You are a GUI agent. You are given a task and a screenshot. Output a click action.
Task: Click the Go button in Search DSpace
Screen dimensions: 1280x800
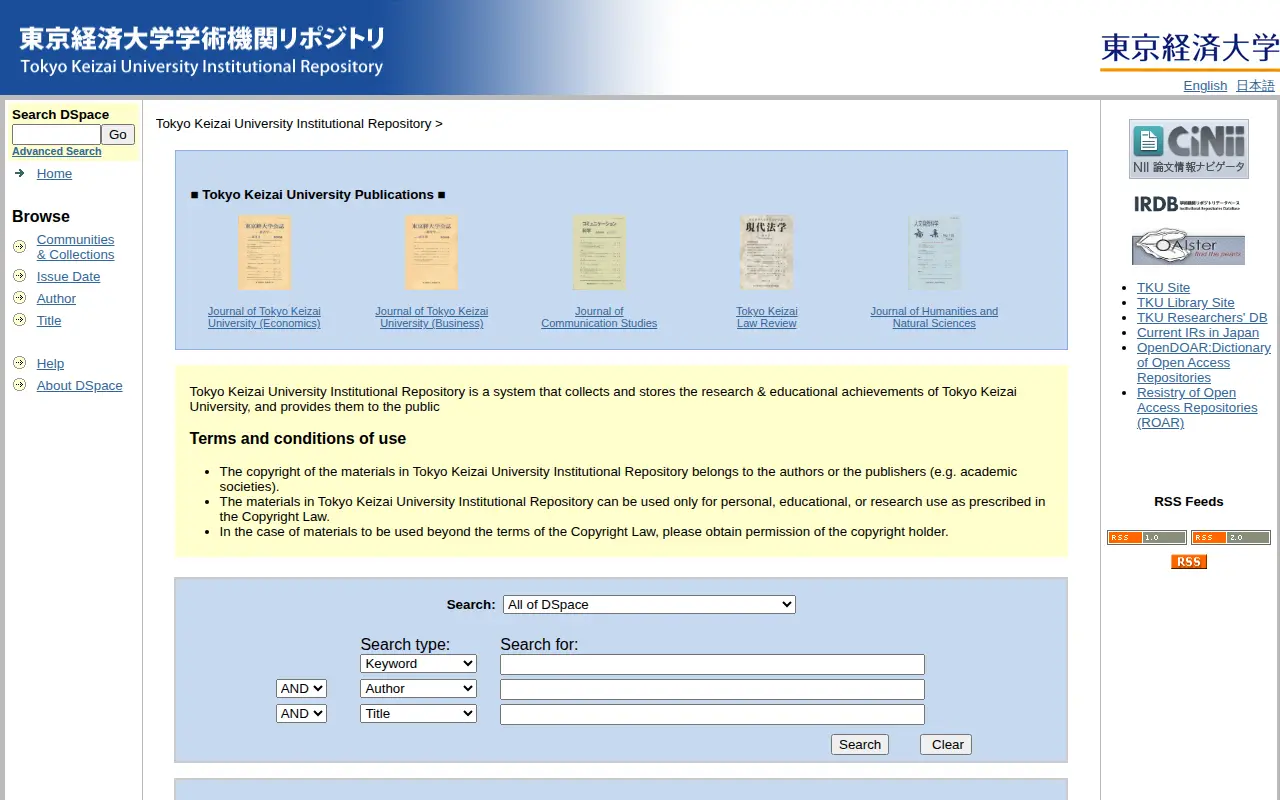(118, 134)
